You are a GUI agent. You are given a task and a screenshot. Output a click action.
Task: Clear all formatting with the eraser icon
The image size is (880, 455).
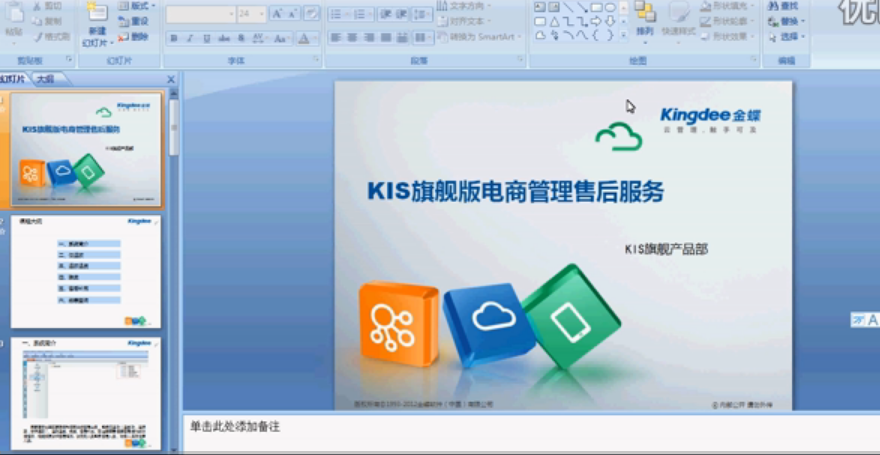click(311, 14)
